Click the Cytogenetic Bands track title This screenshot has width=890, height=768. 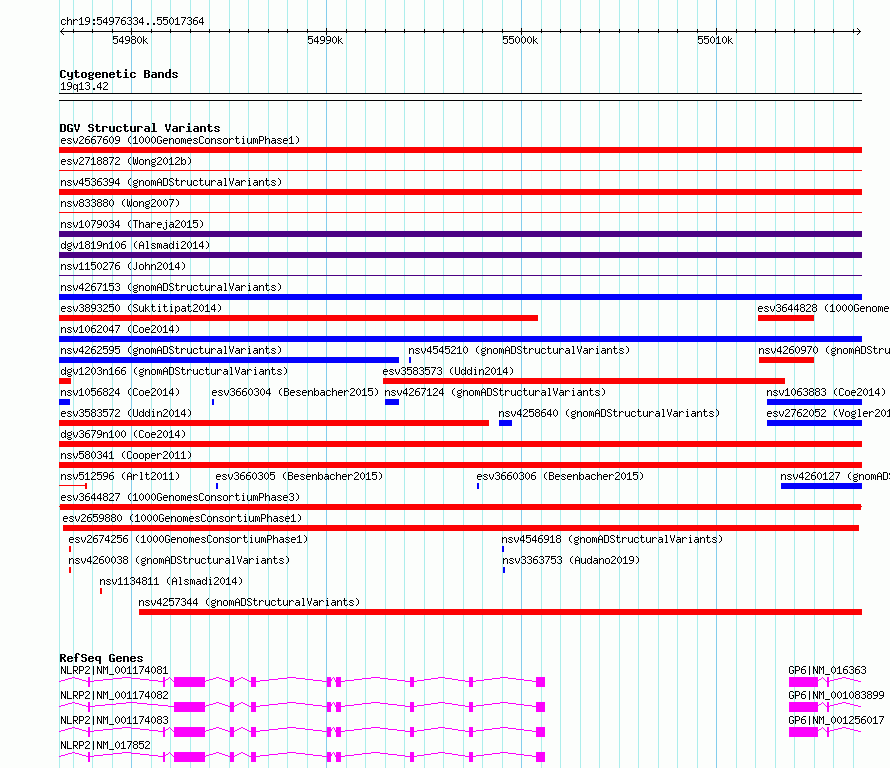coord(119,74)
